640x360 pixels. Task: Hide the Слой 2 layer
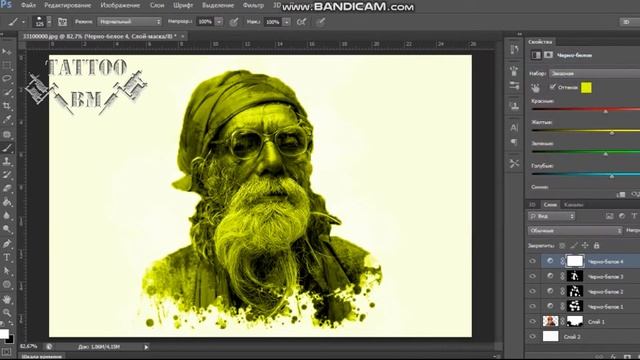point(532,337)
